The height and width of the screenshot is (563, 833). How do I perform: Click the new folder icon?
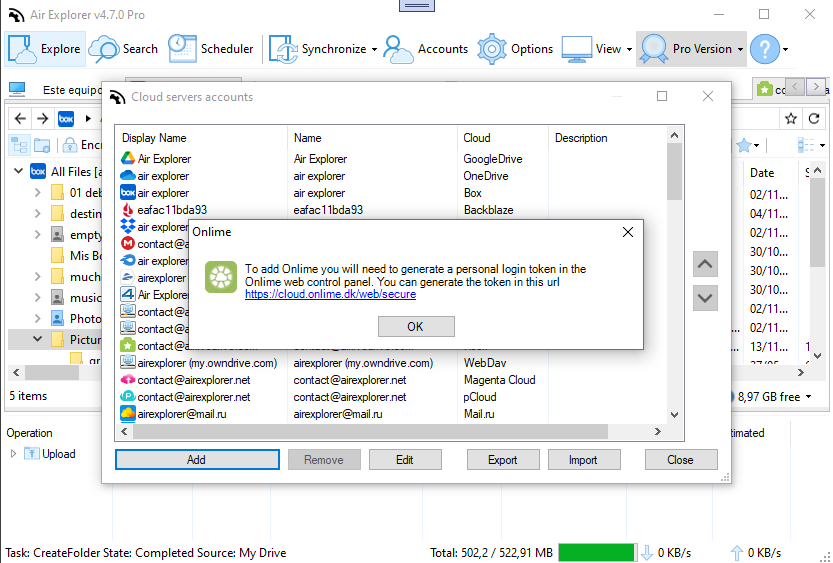[x=42, y=144]
